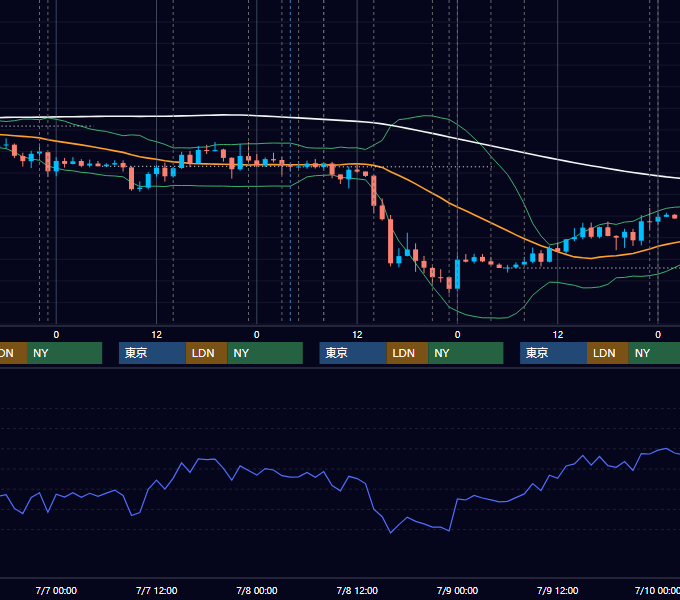Click the 7/7 00:00 time axis label
Screen dimensions: 680x600
(x=56, y=590)
